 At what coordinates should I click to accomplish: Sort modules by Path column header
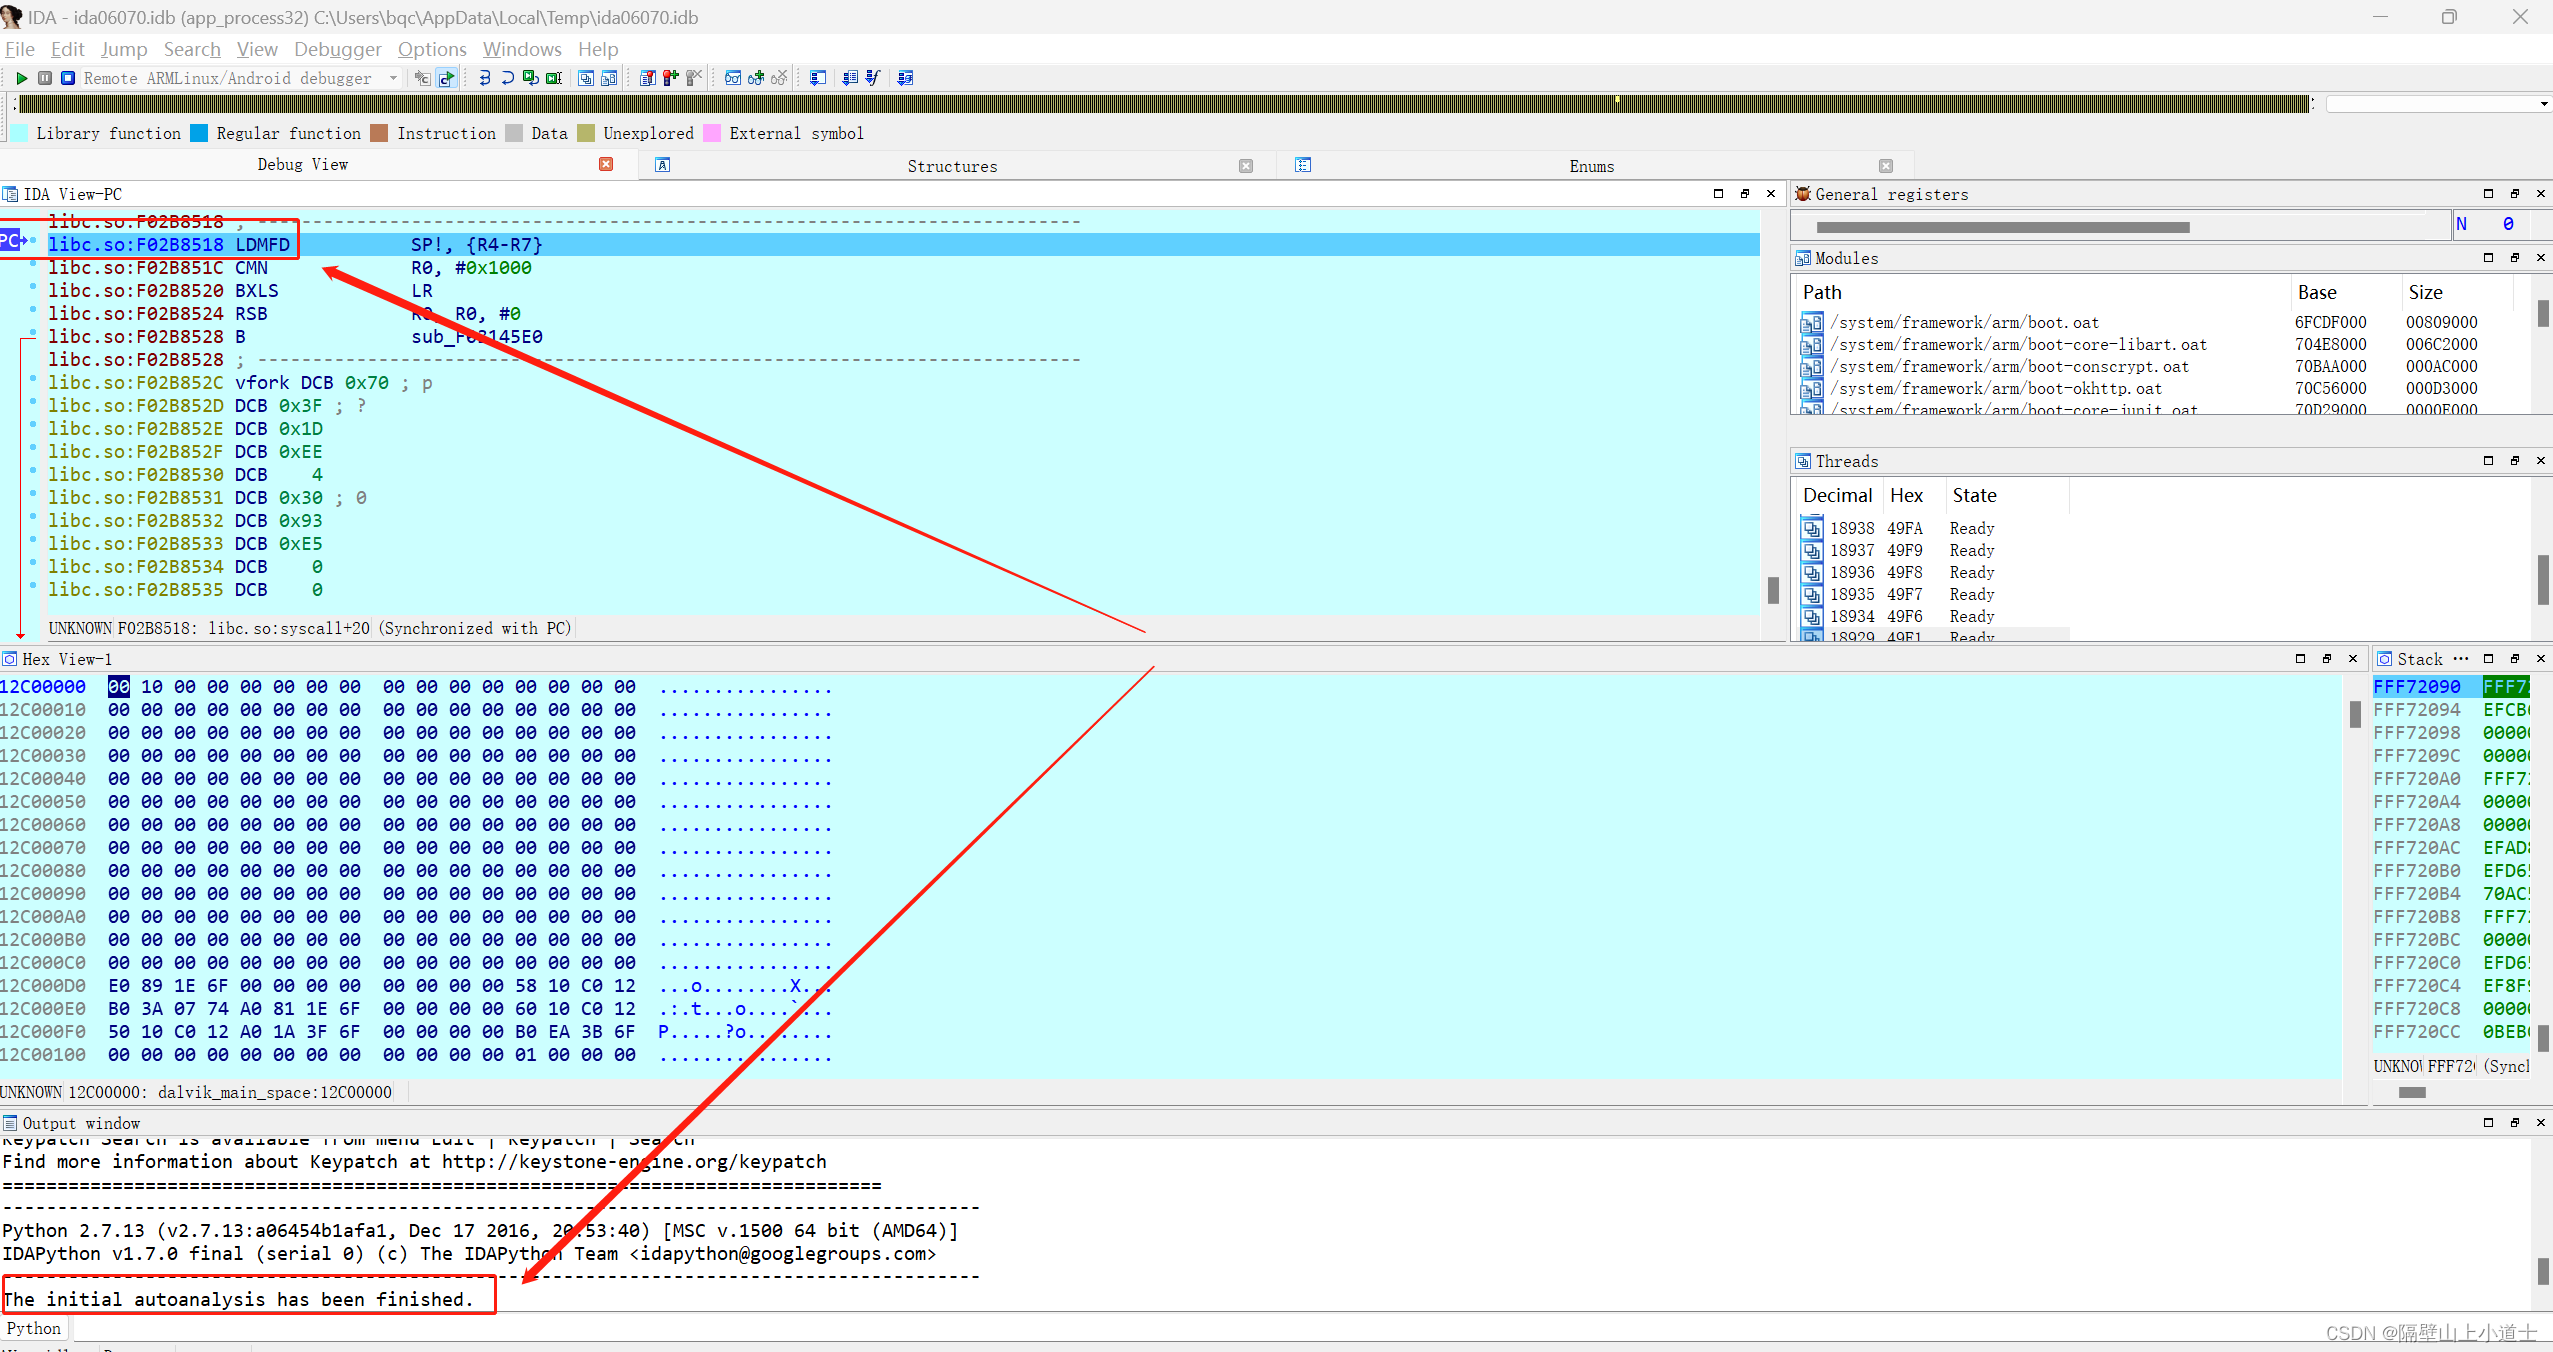[1821, 292]
